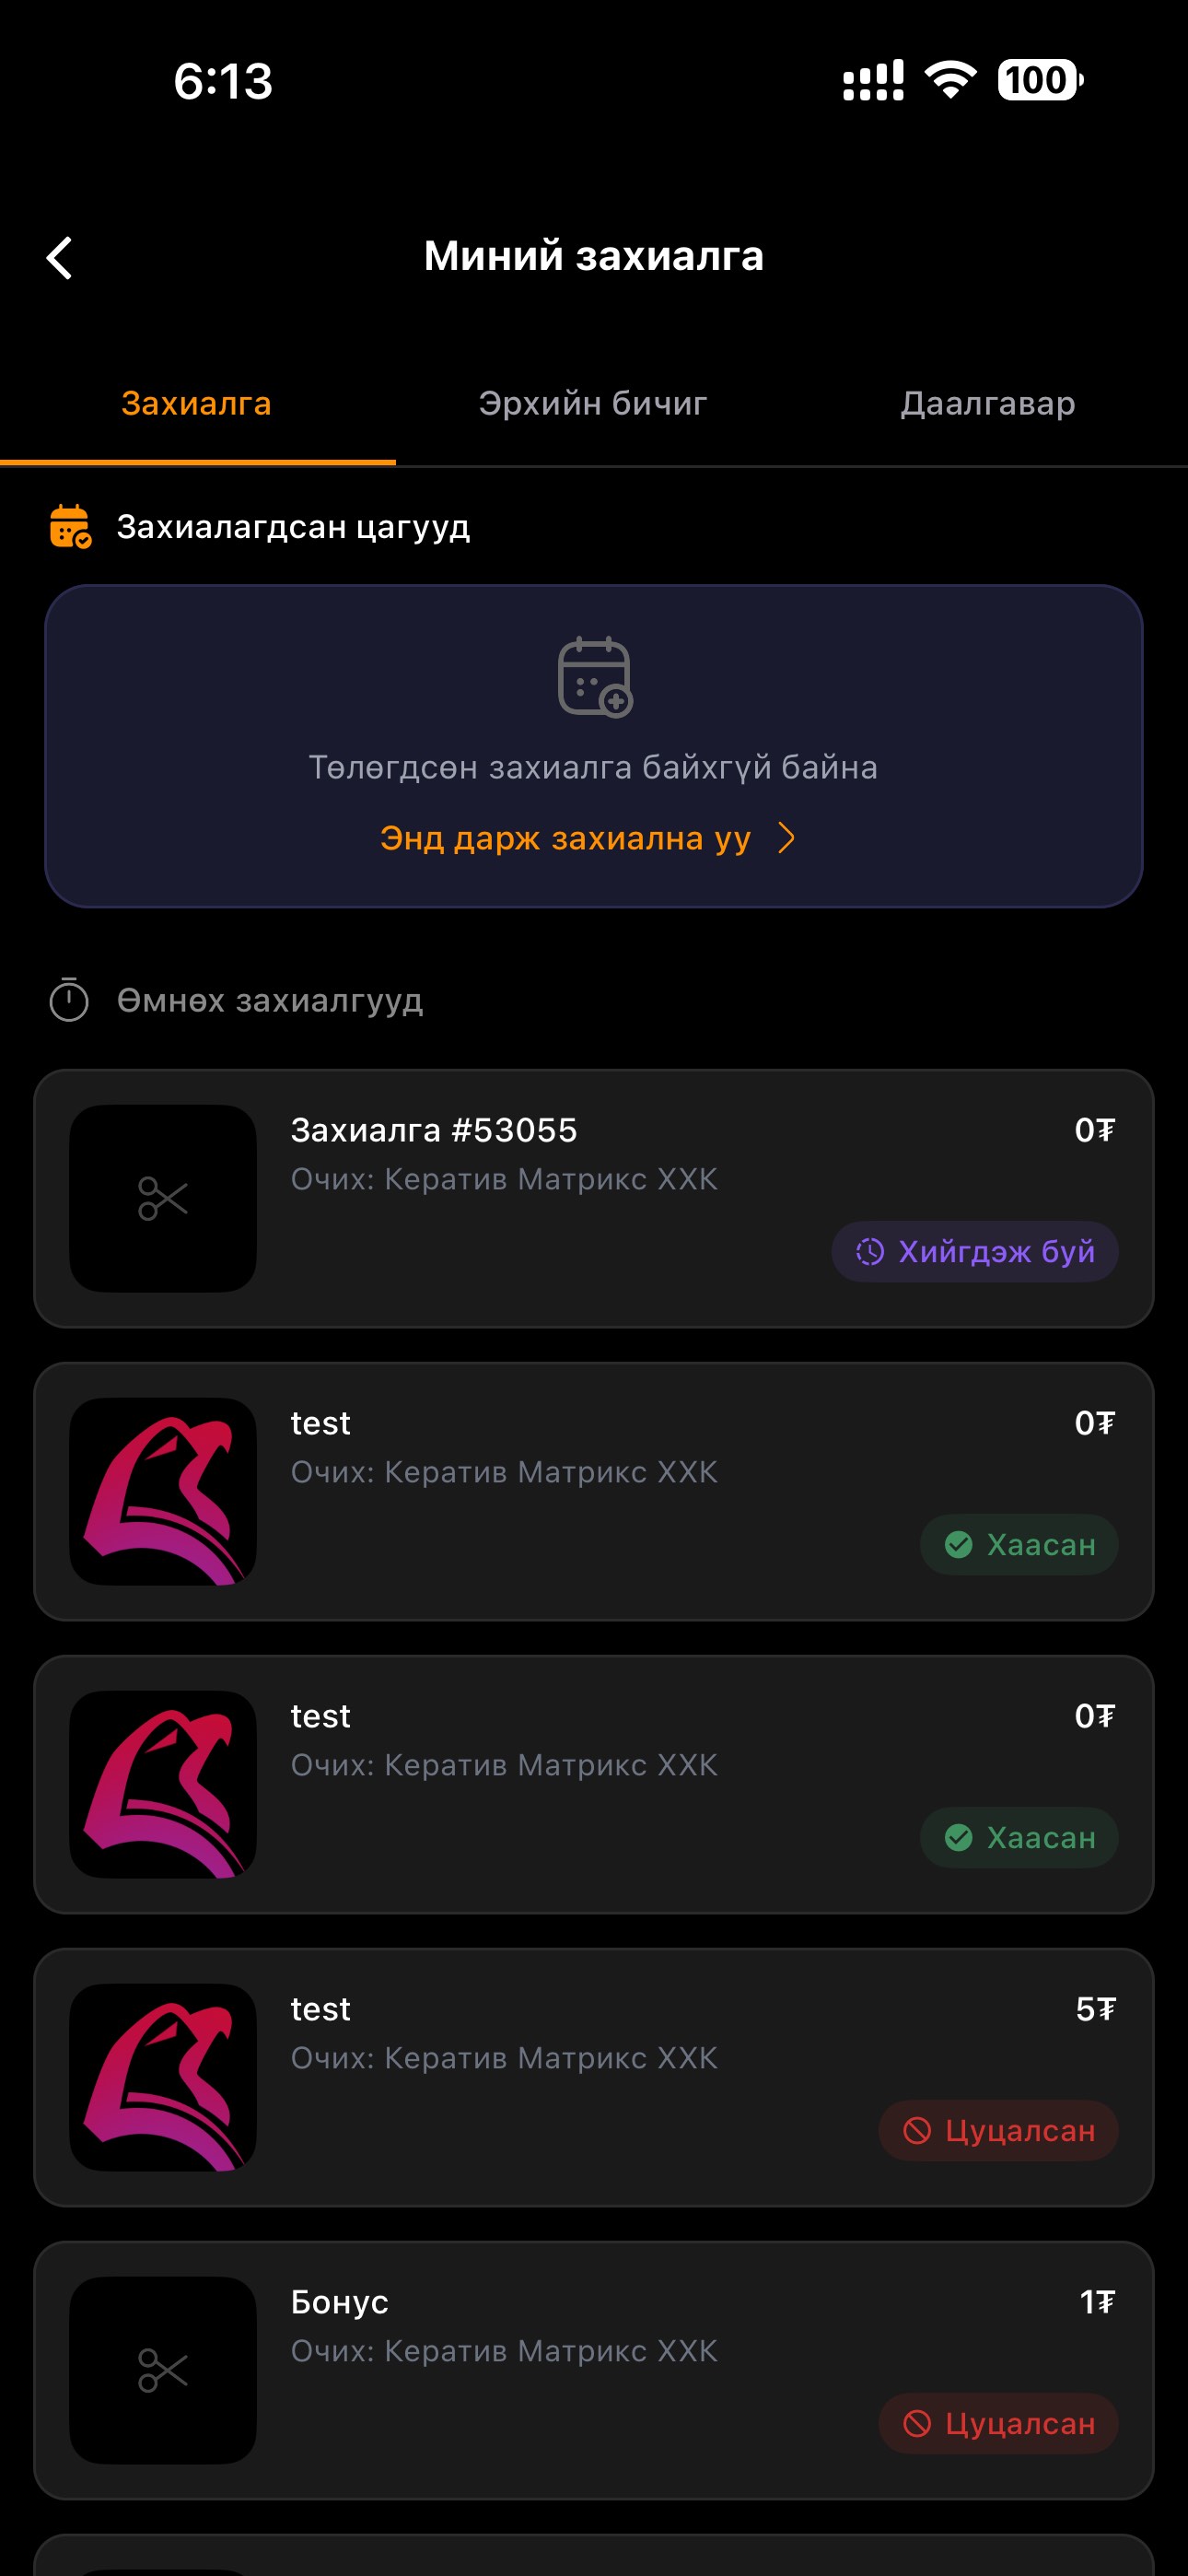Tap scissors thumbnail of Бонус order
Screen dimensions: 1188x2576
[x=163, y=2370]
